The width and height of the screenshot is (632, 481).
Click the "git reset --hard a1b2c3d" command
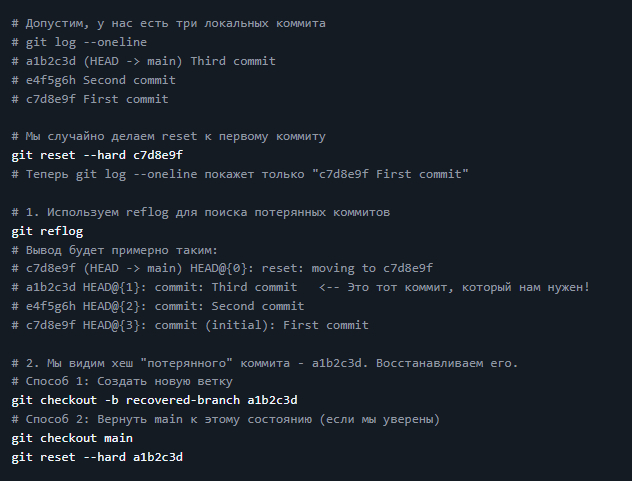coord(97,457)
